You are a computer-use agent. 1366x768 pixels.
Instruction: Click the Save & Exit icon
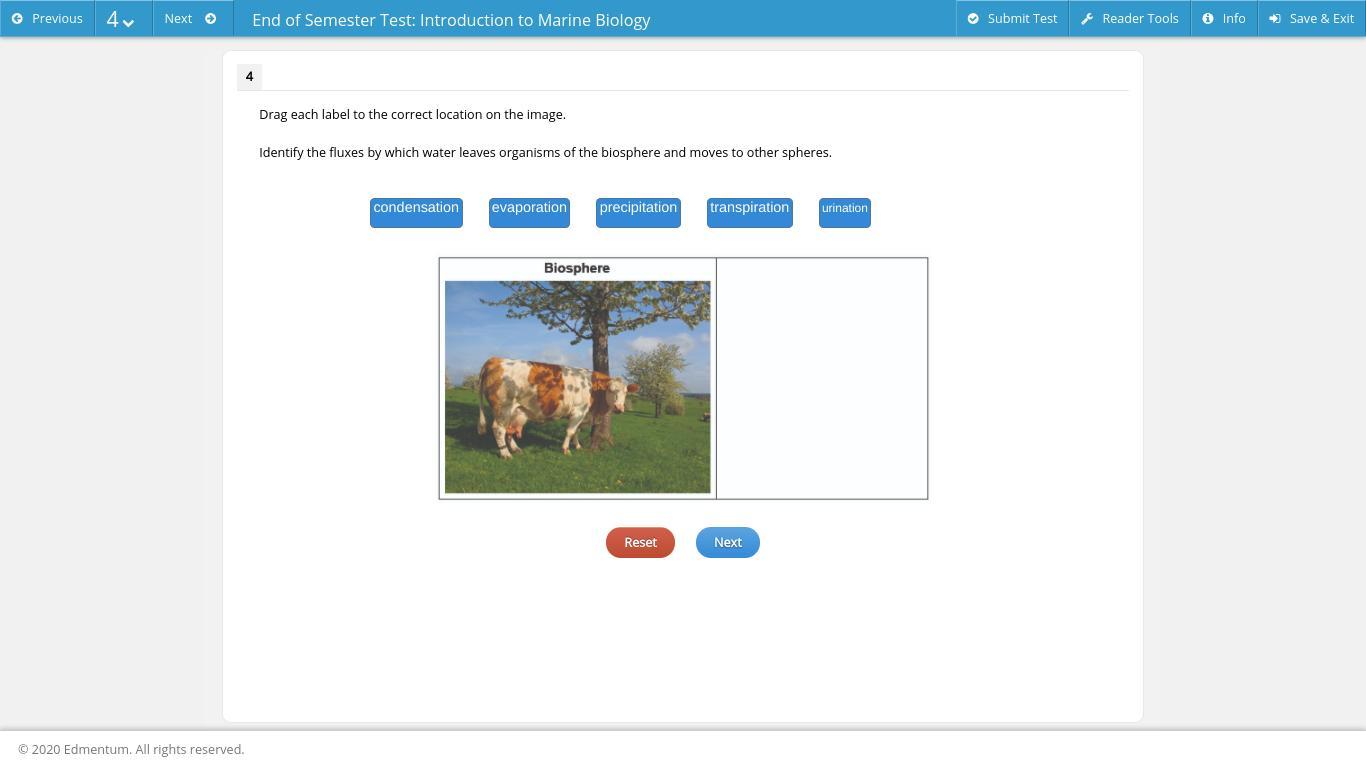pos(1275,19)
